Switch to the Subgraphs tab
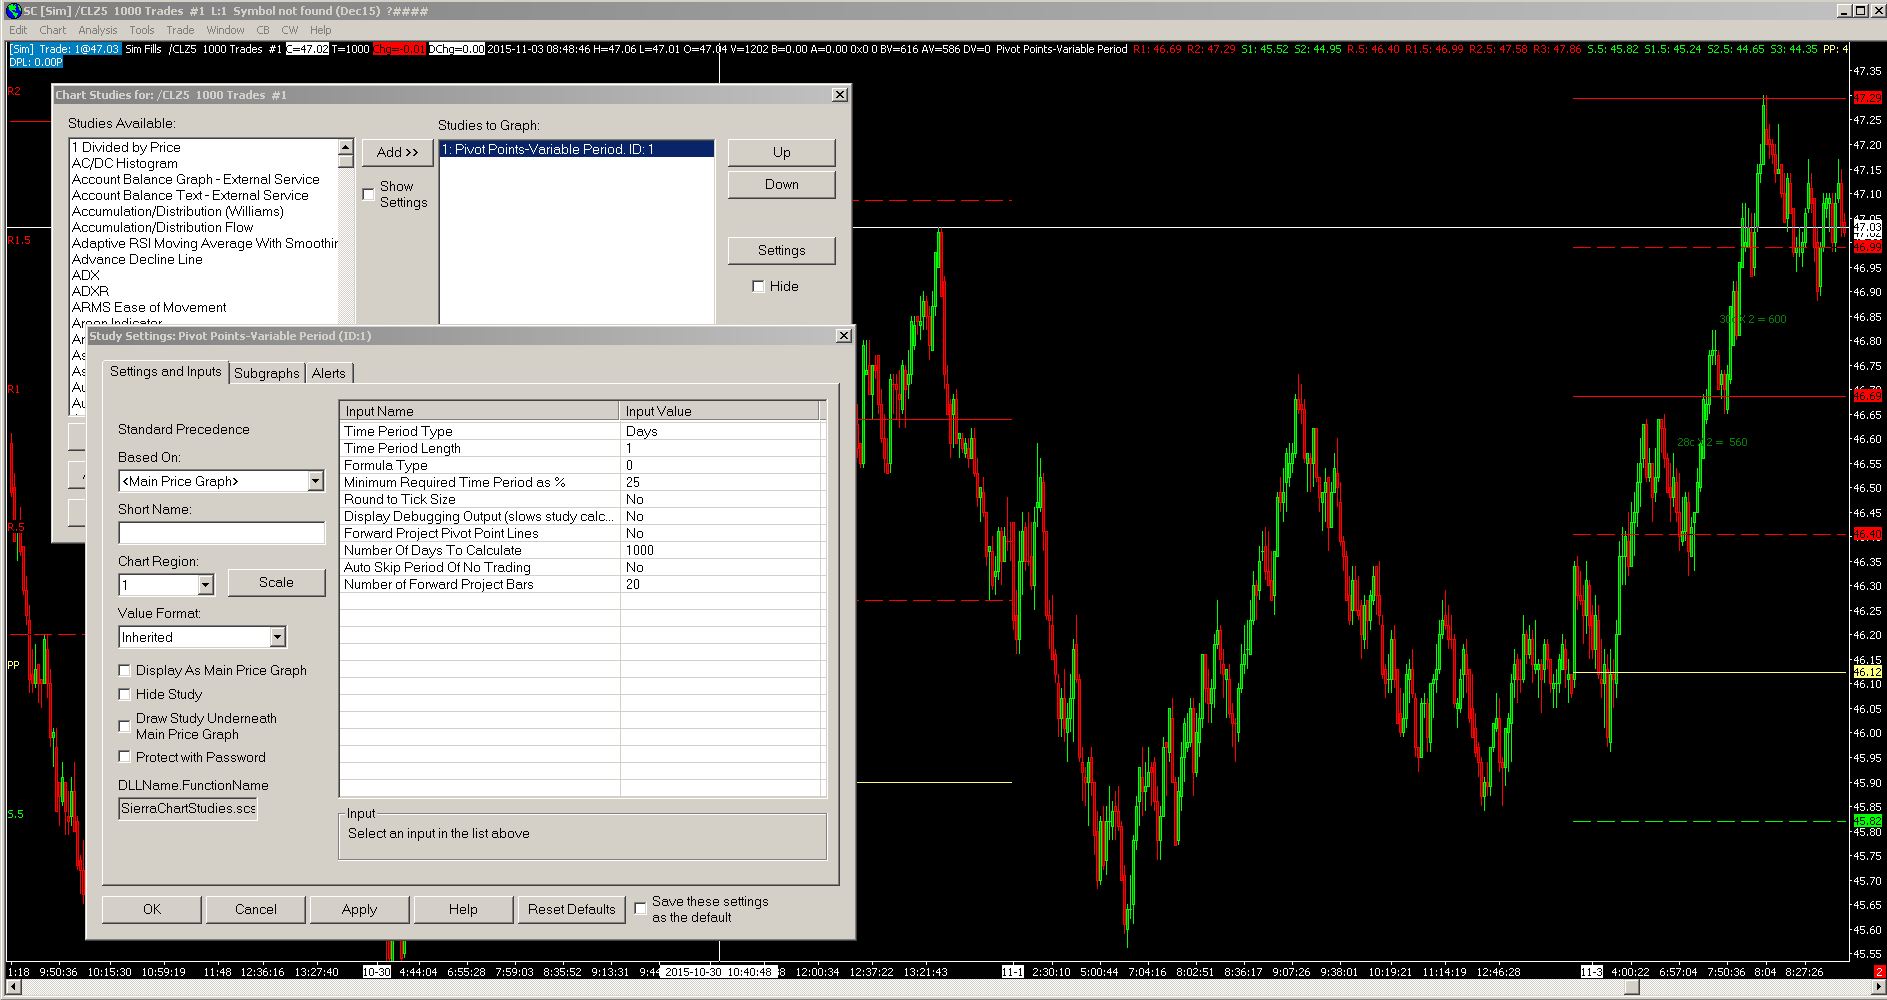 tap(267, 373)
